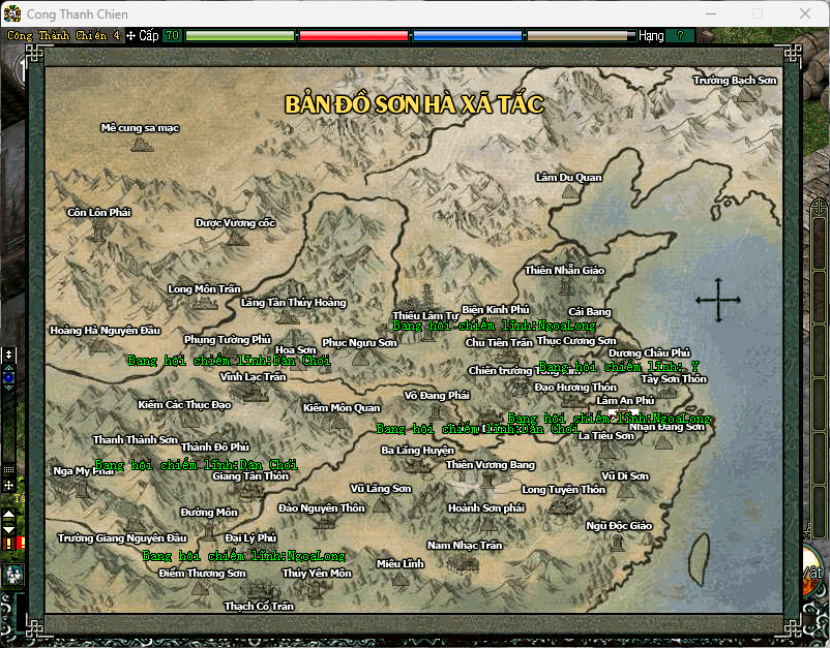
Task: Click the blue orb icon on left sidebar
Action: click(9, 377)
